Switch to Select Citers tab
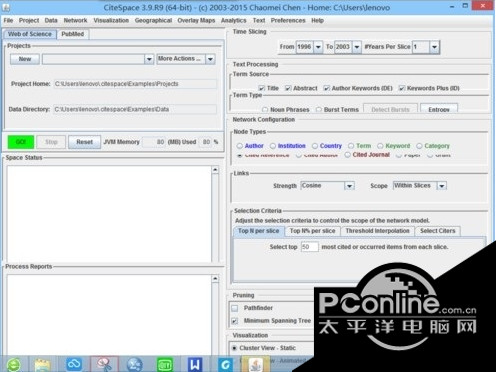 [x=437, y=231]
